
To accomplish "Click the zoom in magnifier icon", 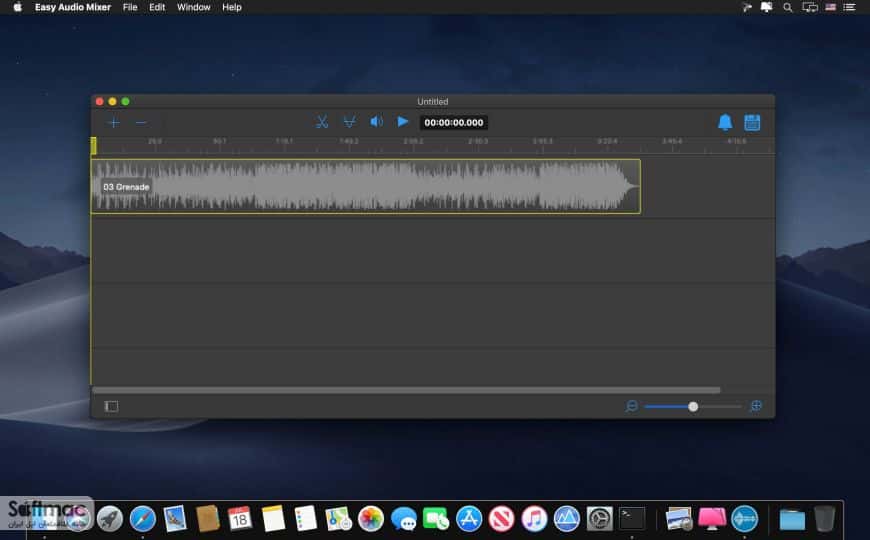I will click(x=756, y=406).
